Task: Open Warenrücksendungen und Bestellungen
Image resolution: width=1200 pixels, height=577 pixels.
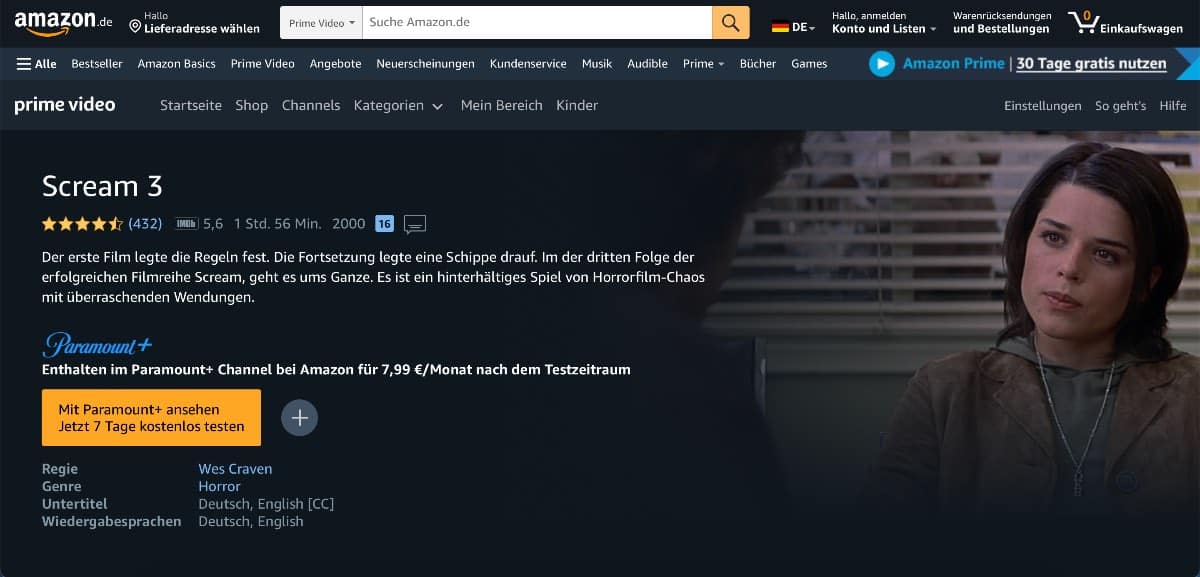Action: [x=1002, y=22]
